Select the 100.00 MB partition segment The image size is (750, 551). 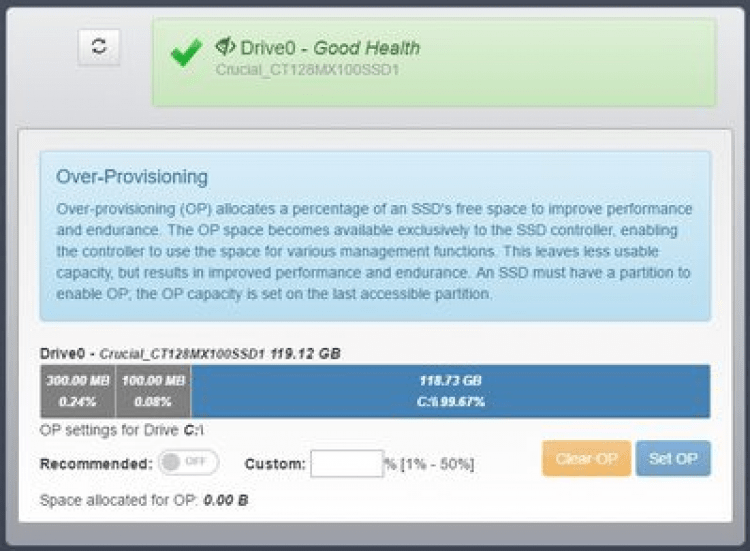tap(153, 390)
